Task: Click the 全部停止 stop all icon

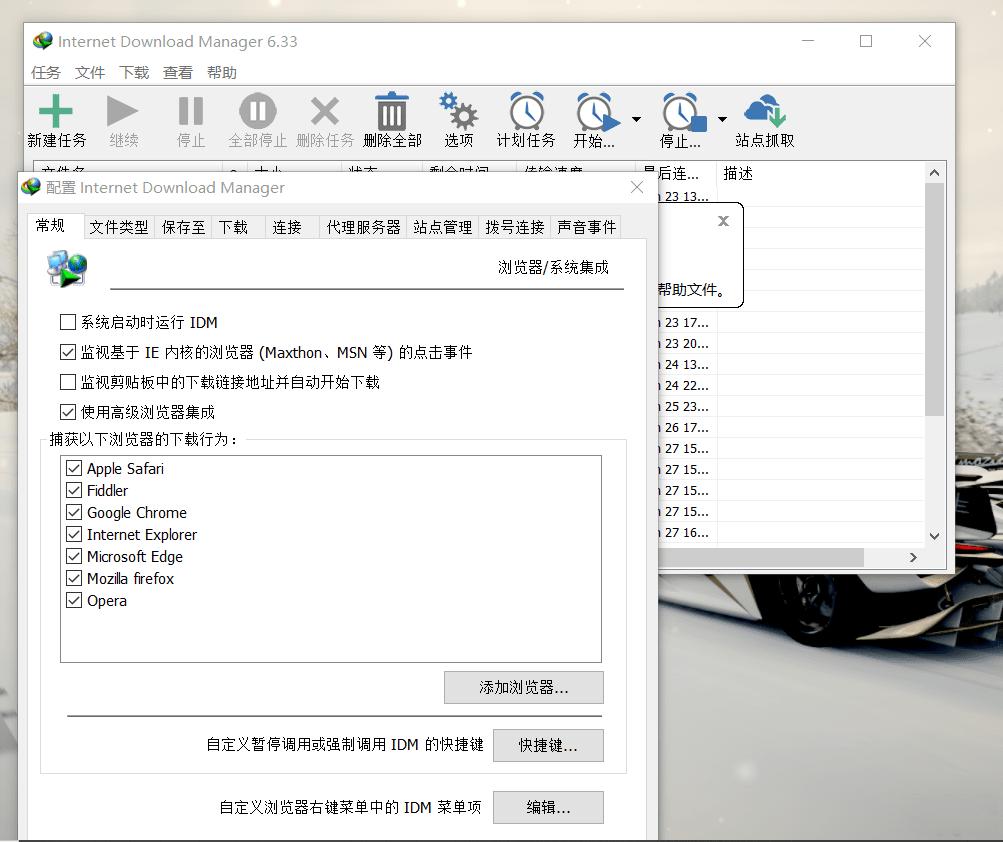Action: (256, 110)
